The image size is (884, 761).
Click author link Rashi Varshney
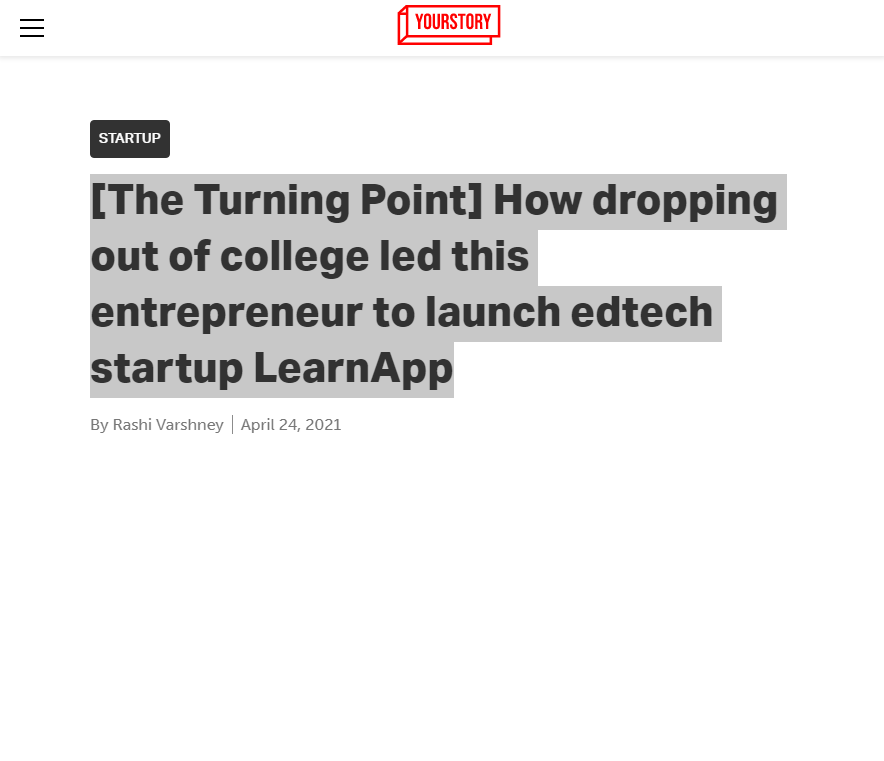click(x=168, y=424)
